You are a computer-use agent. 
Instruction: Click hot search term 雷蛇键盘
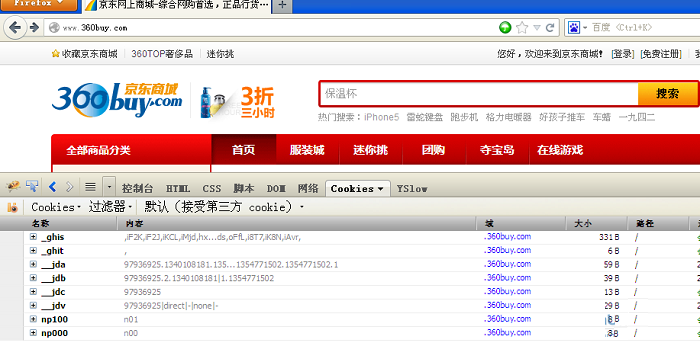pyautogui.click(x=425, y=117)
